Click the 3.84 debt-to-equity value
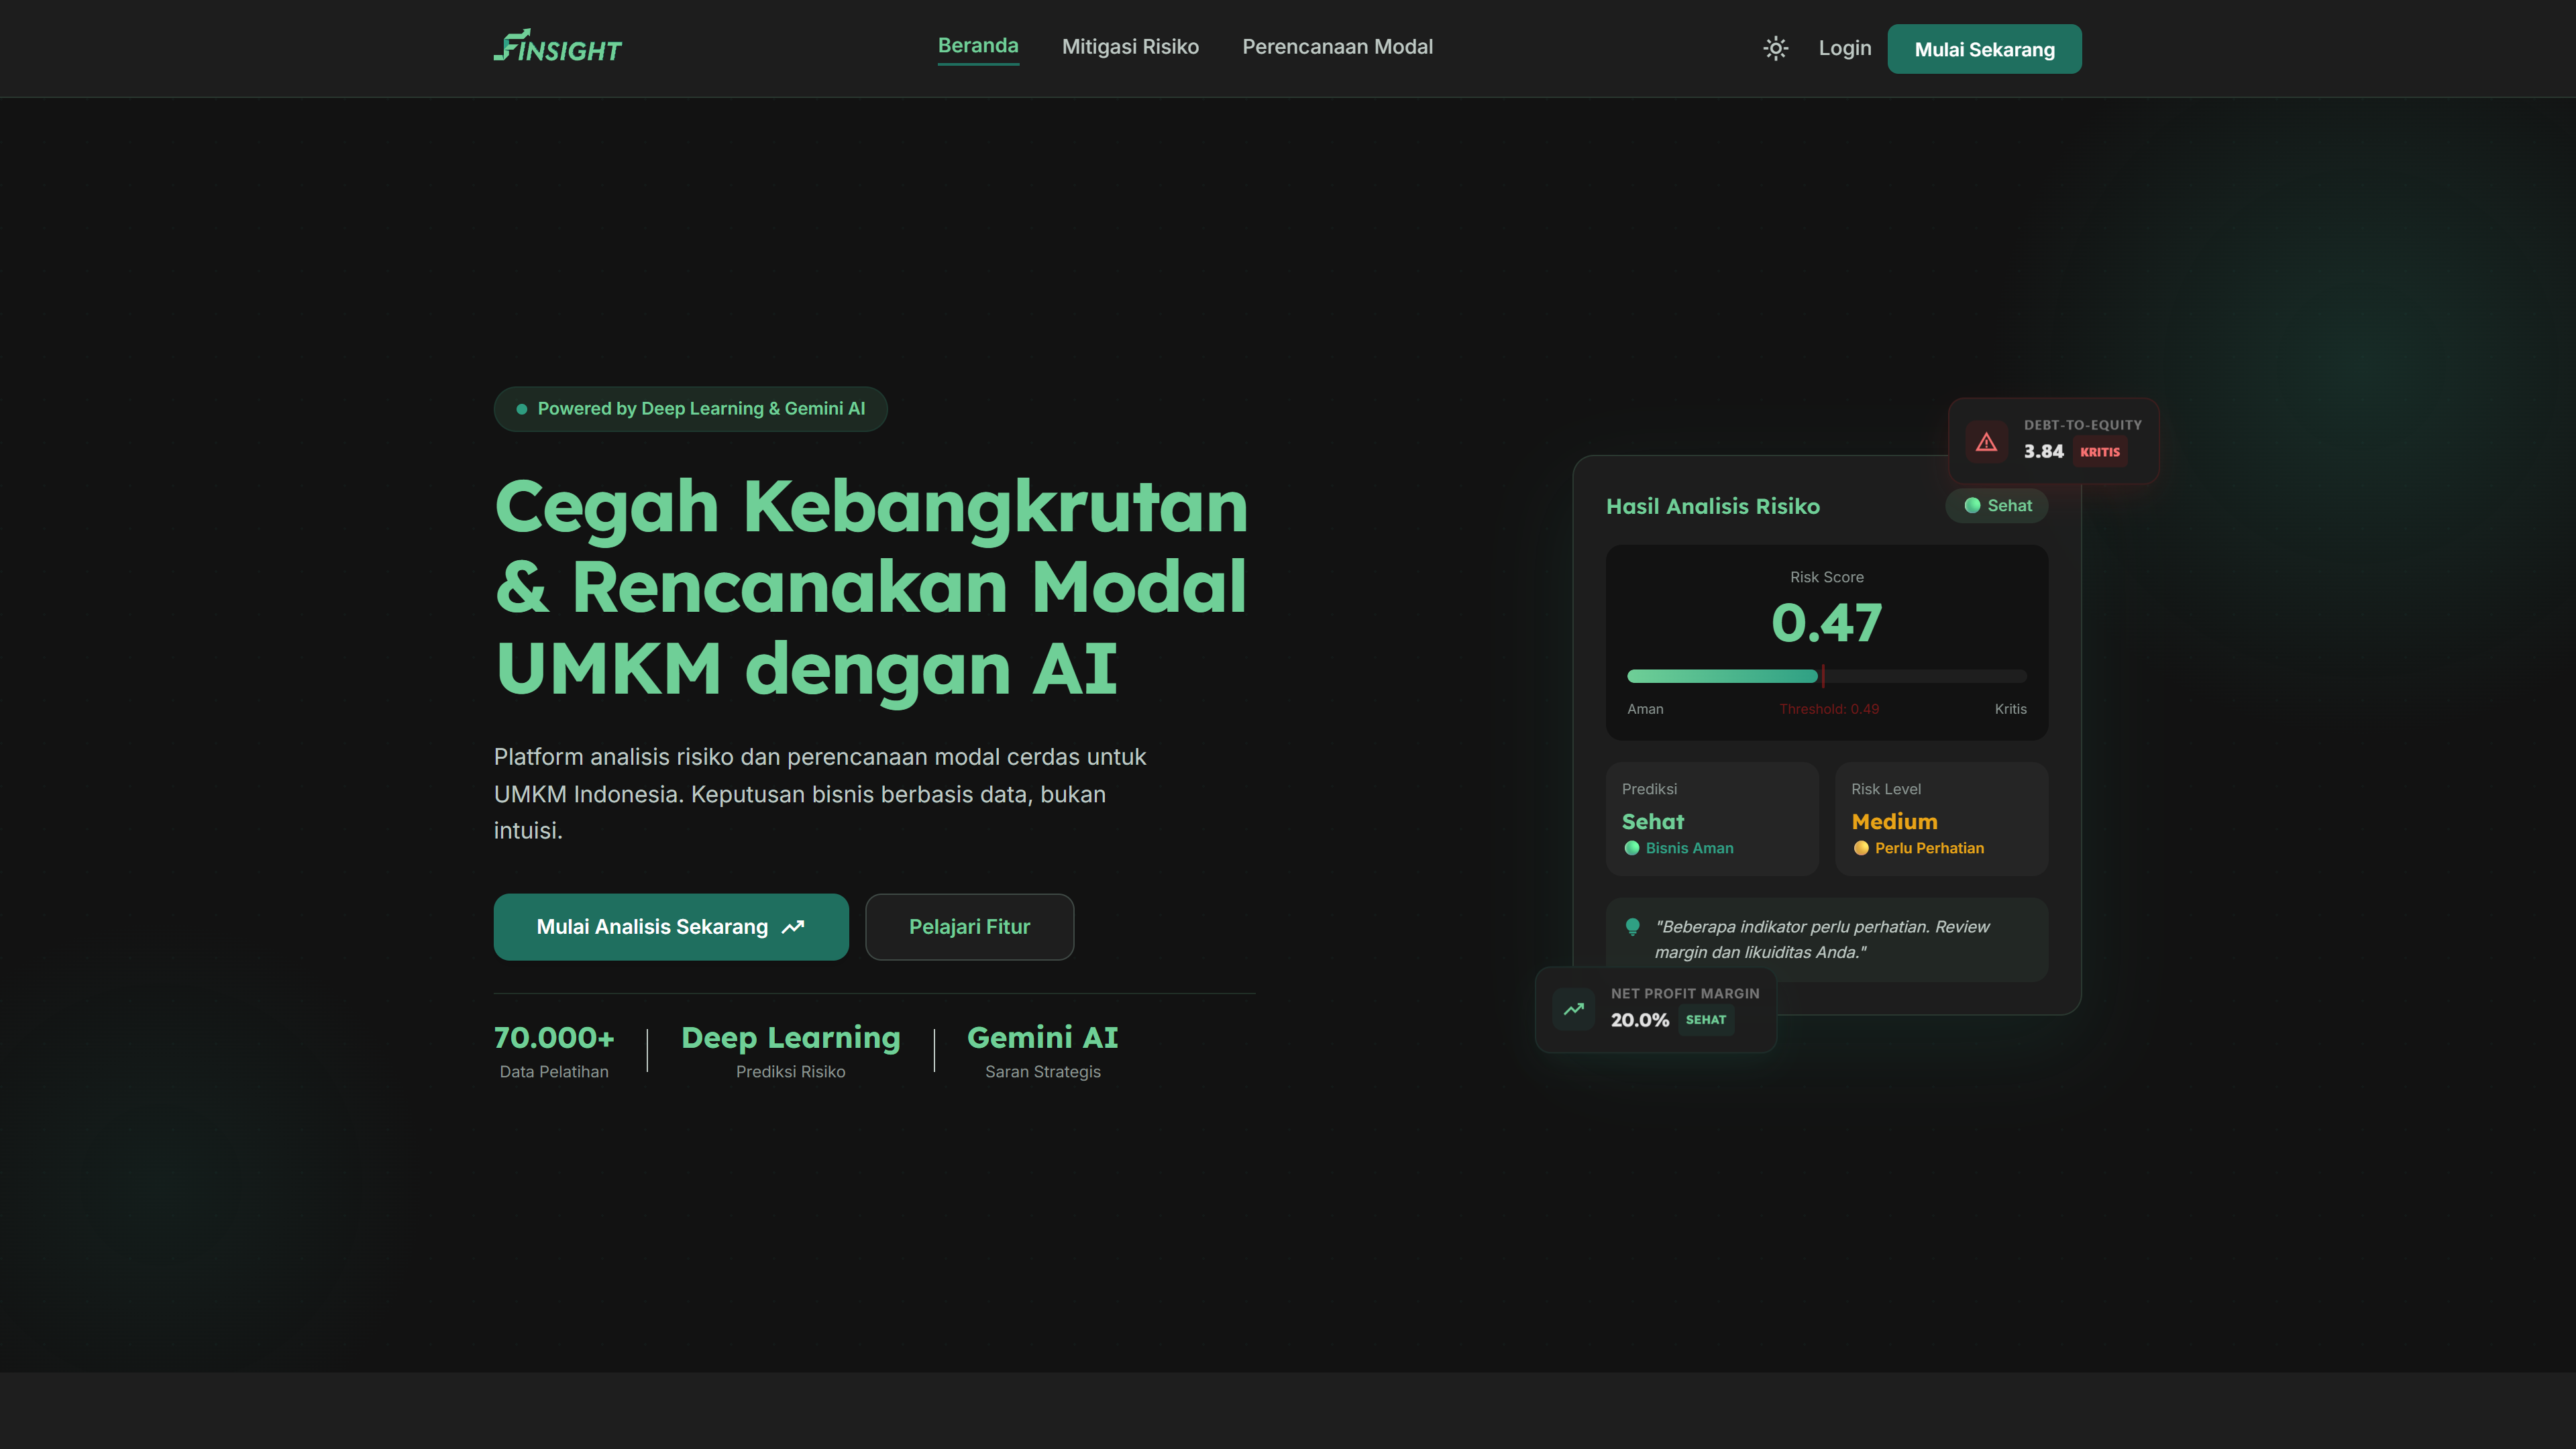This screenshot has height=1449, width=2576. [x=2043, y=452]
